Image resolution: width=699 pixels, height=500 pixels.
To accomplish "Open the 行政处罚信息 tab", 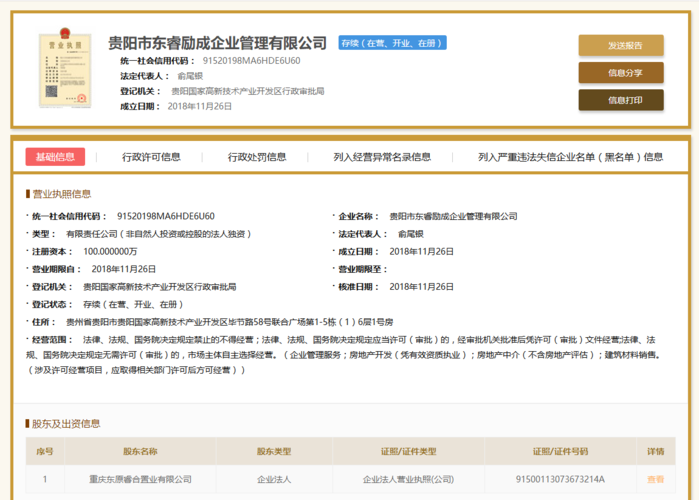I will tap(257, 157).
